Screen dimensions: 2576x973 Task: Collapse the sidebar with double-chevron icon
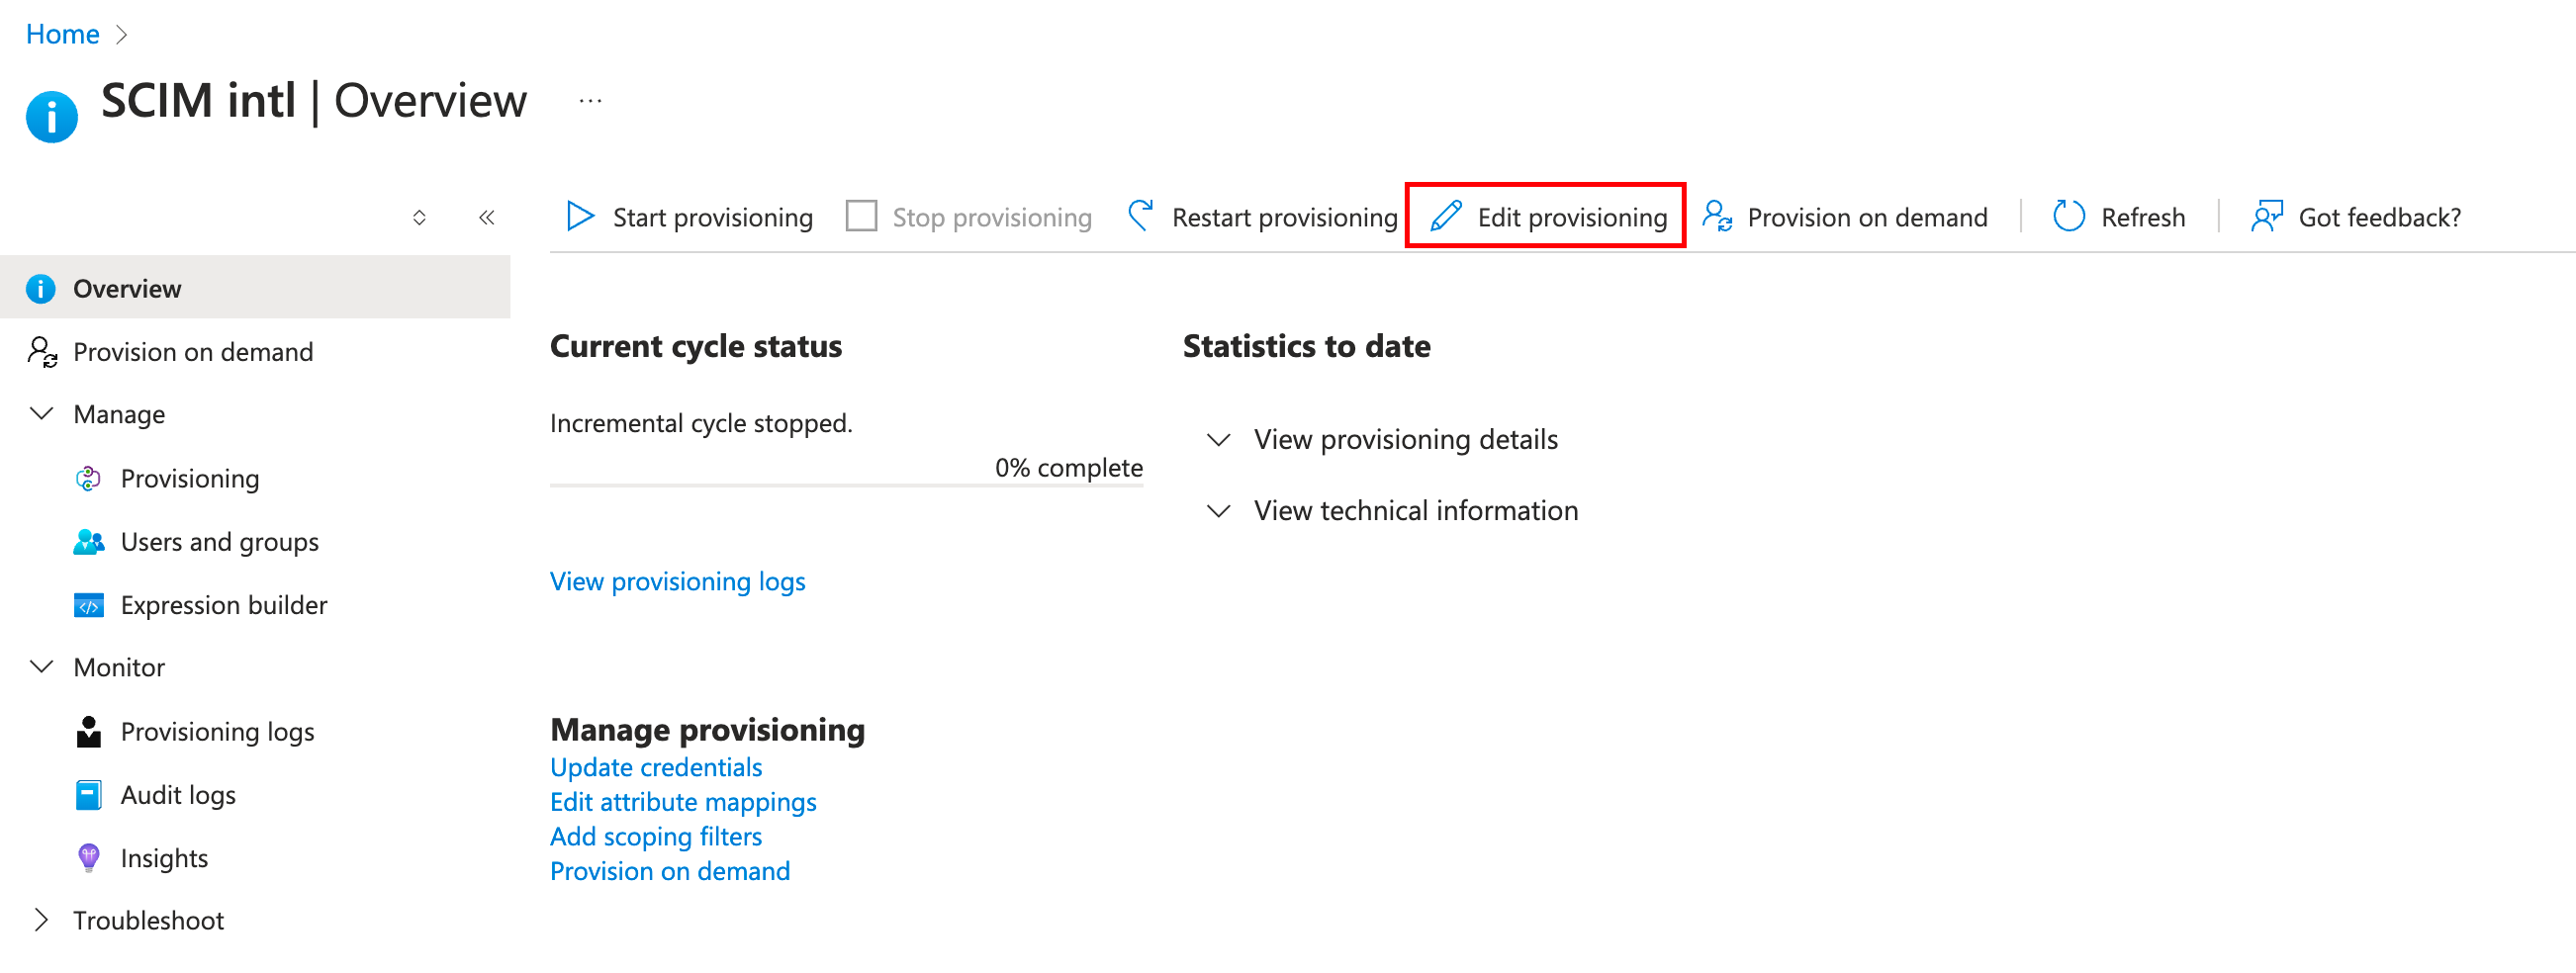click(487, 217)
